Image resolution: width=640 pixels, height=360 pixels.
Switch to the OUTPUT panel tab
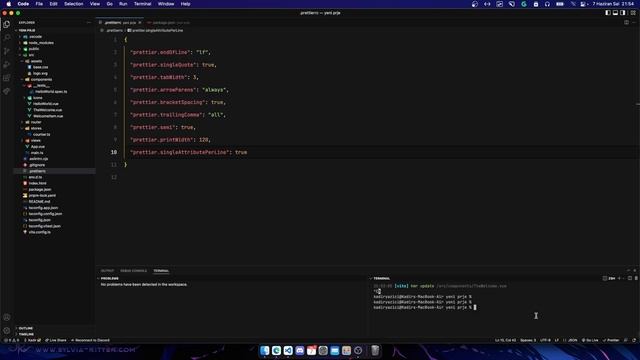point(107,271)
